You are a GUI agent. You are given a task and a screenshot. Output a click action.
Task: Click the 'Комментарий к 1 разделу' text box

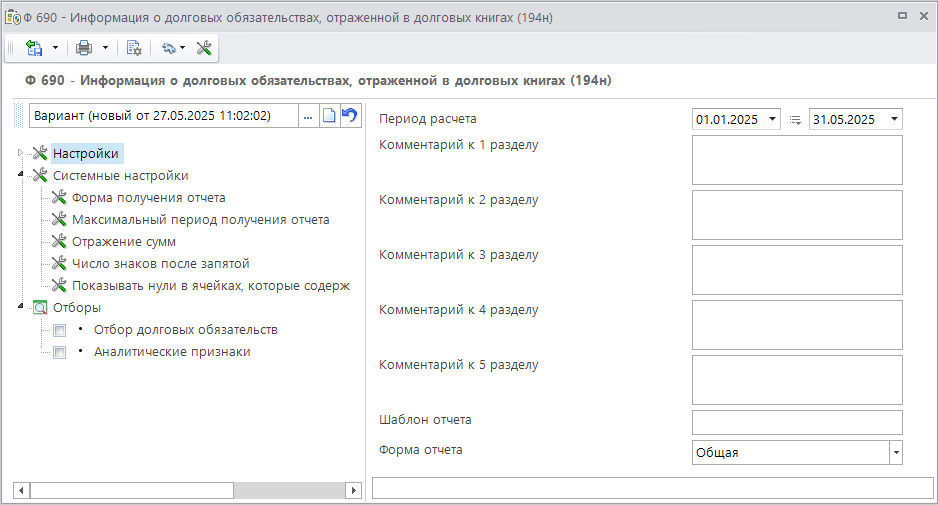[796, 160]
